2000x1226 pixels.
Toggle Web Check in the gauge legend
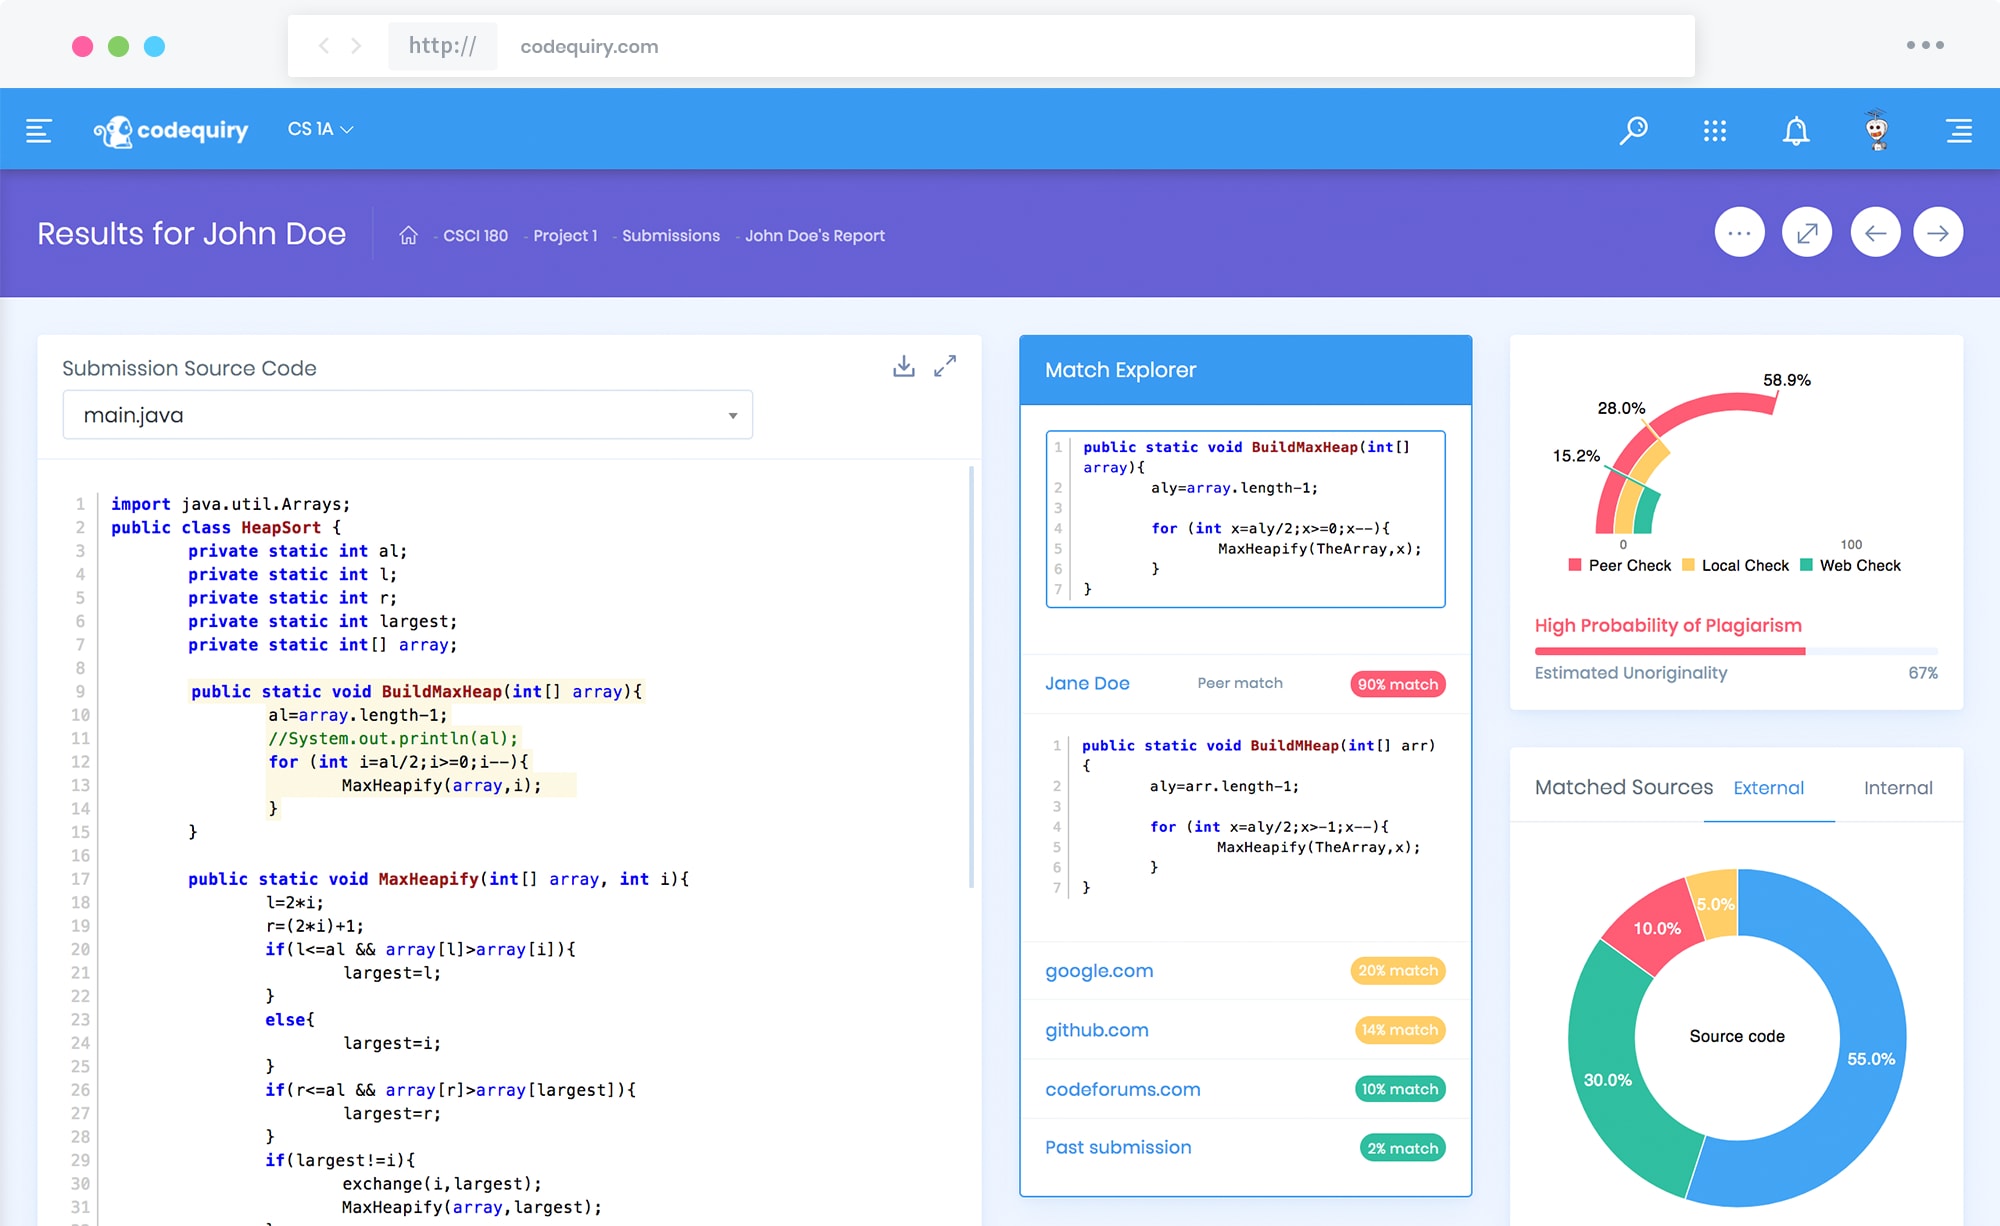1851,565
